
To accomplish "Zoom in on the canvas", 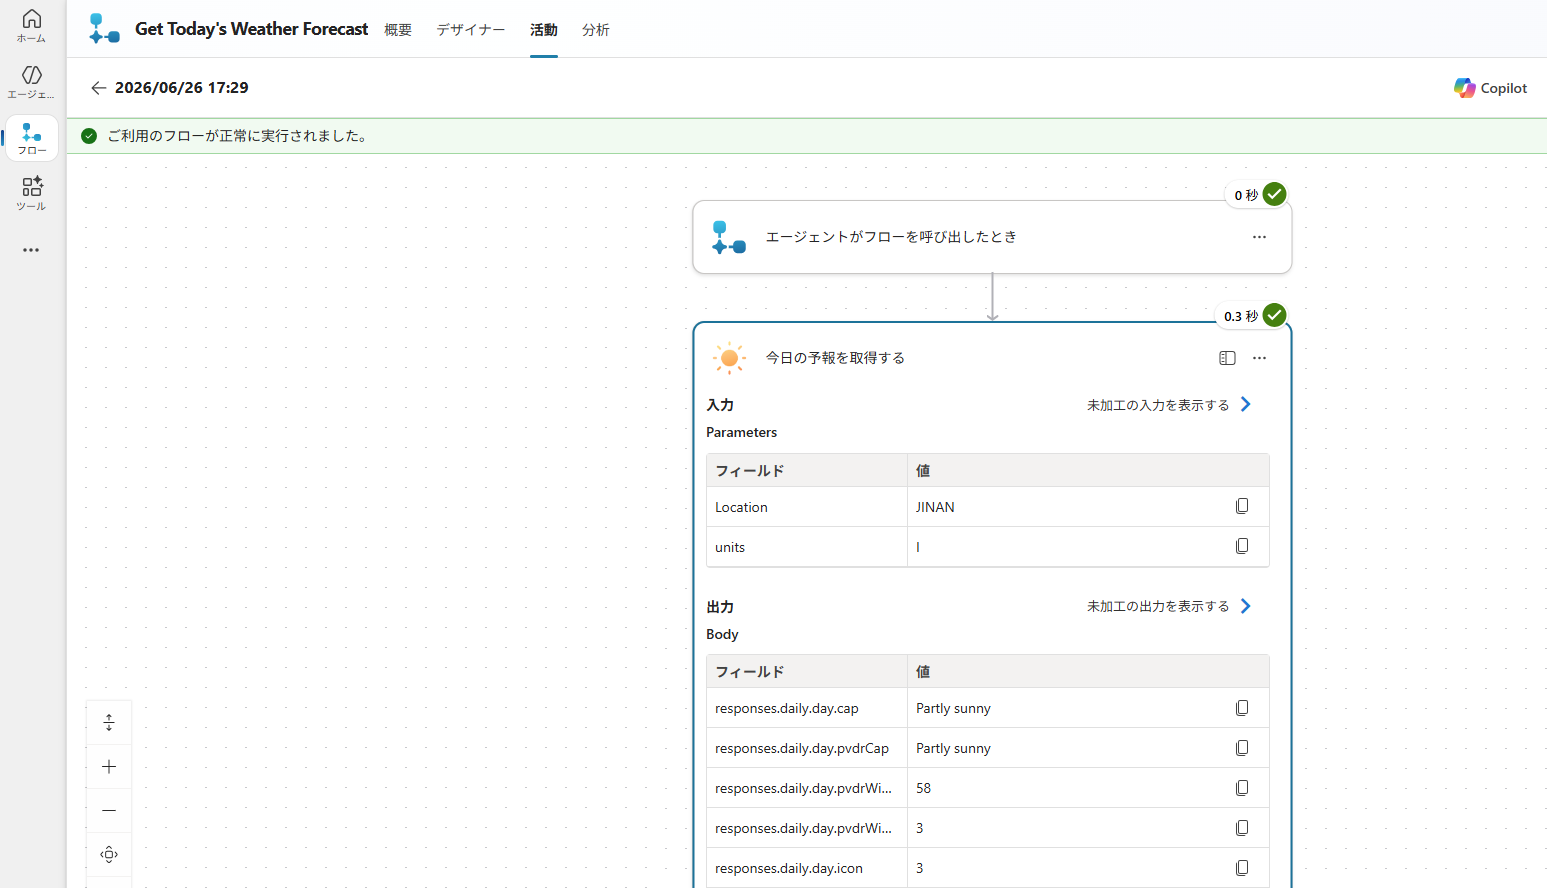I will point(109,767).
